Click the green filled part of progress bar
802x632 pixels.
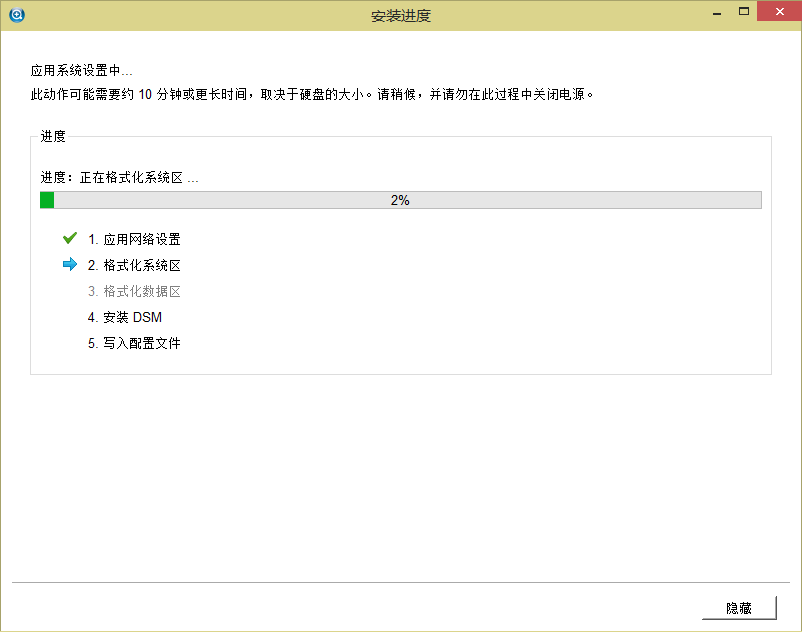click(x=47, y=200)
